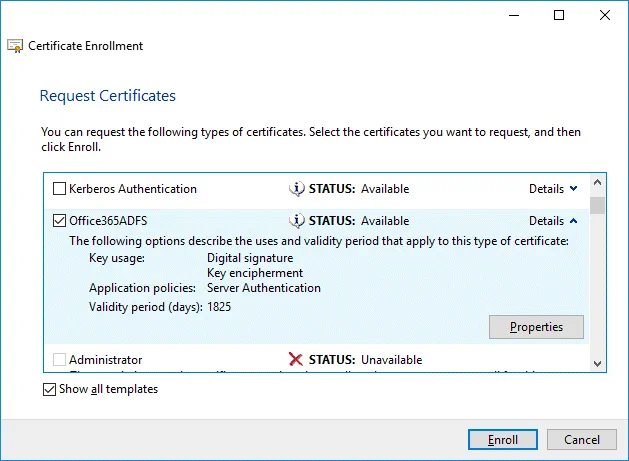
Task: Click the Kerberos Authentication status info icon
Action: point(296,189)
